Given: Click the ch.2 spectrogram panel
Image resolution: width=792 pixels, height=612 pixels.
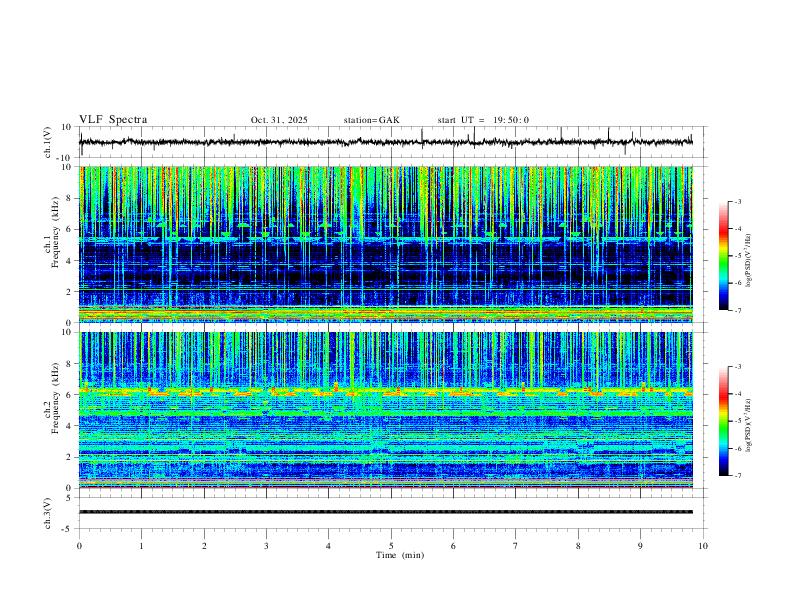Looking at the screenshot, I should coord(386,410).
